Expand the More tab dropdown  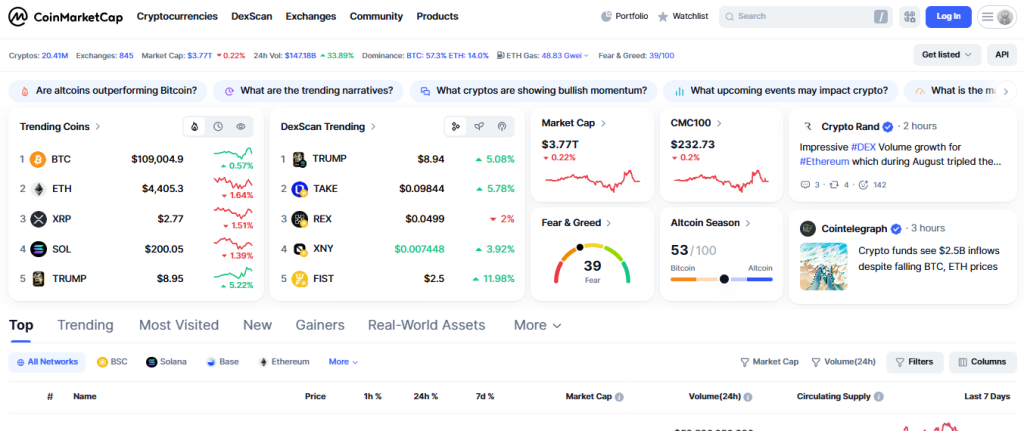pos(537,325)
